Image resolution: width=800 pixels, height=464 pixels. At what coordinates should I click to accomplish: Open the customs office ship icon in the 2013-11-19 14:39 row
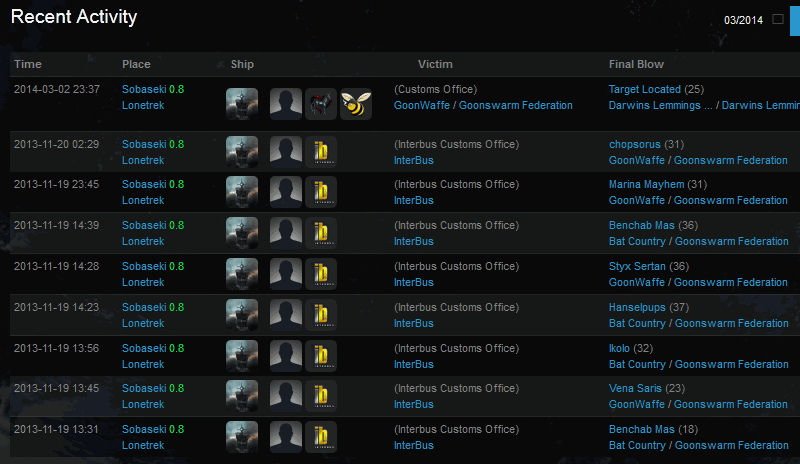[242, 233]
